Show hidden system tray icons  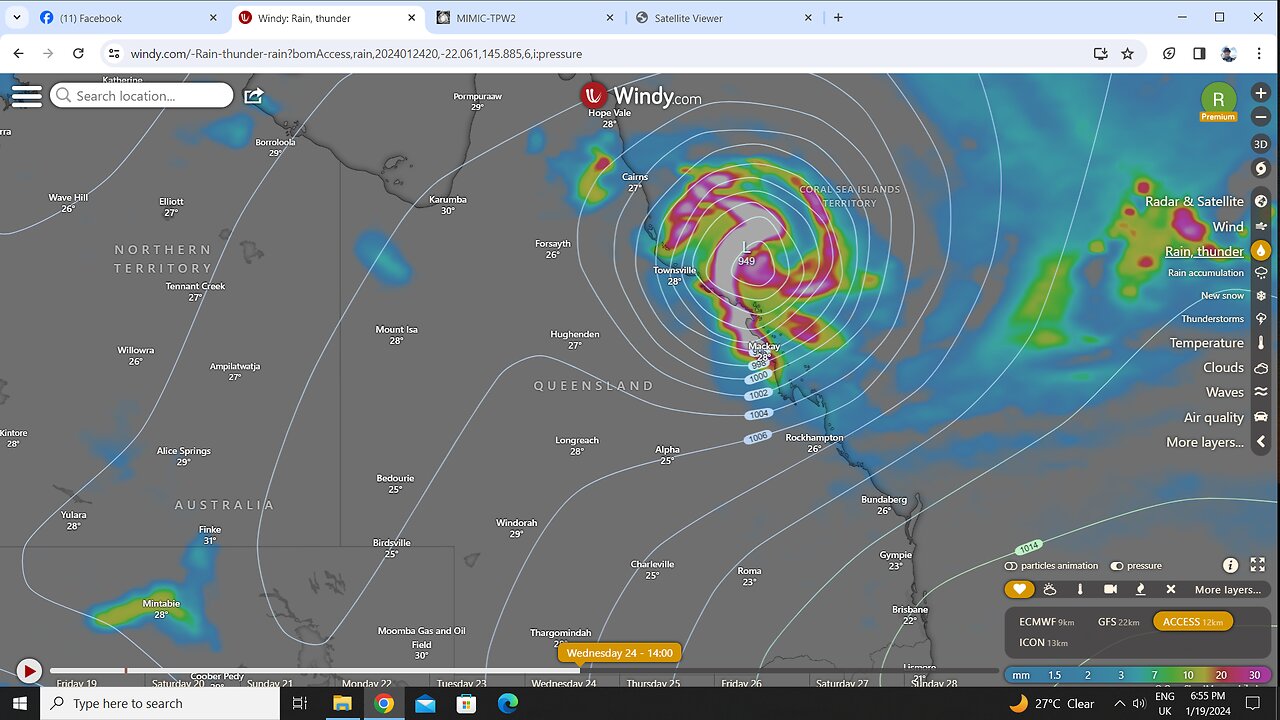click(1119, 704)
